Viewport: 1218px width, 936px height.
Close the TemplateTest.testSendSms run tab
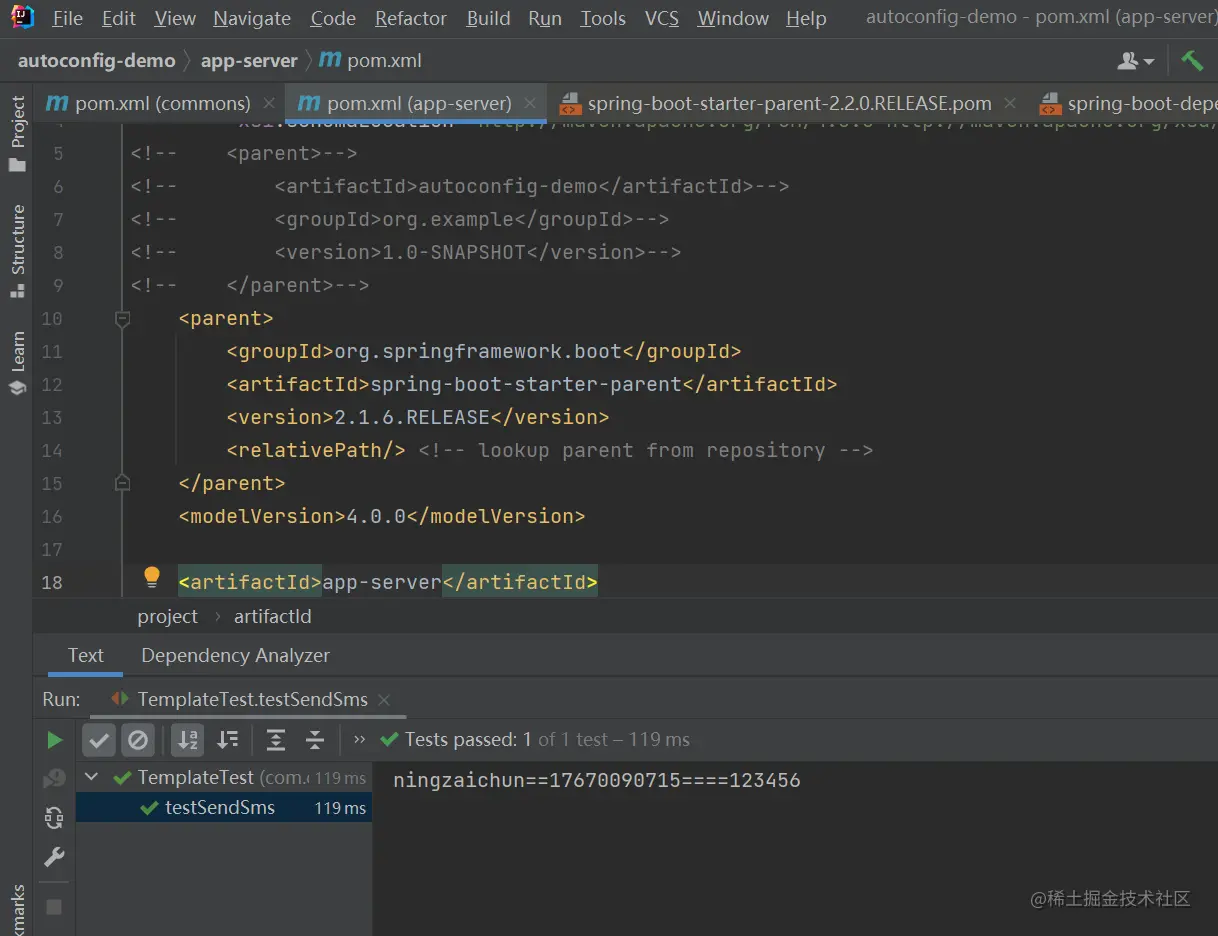[x=385, y=700]
